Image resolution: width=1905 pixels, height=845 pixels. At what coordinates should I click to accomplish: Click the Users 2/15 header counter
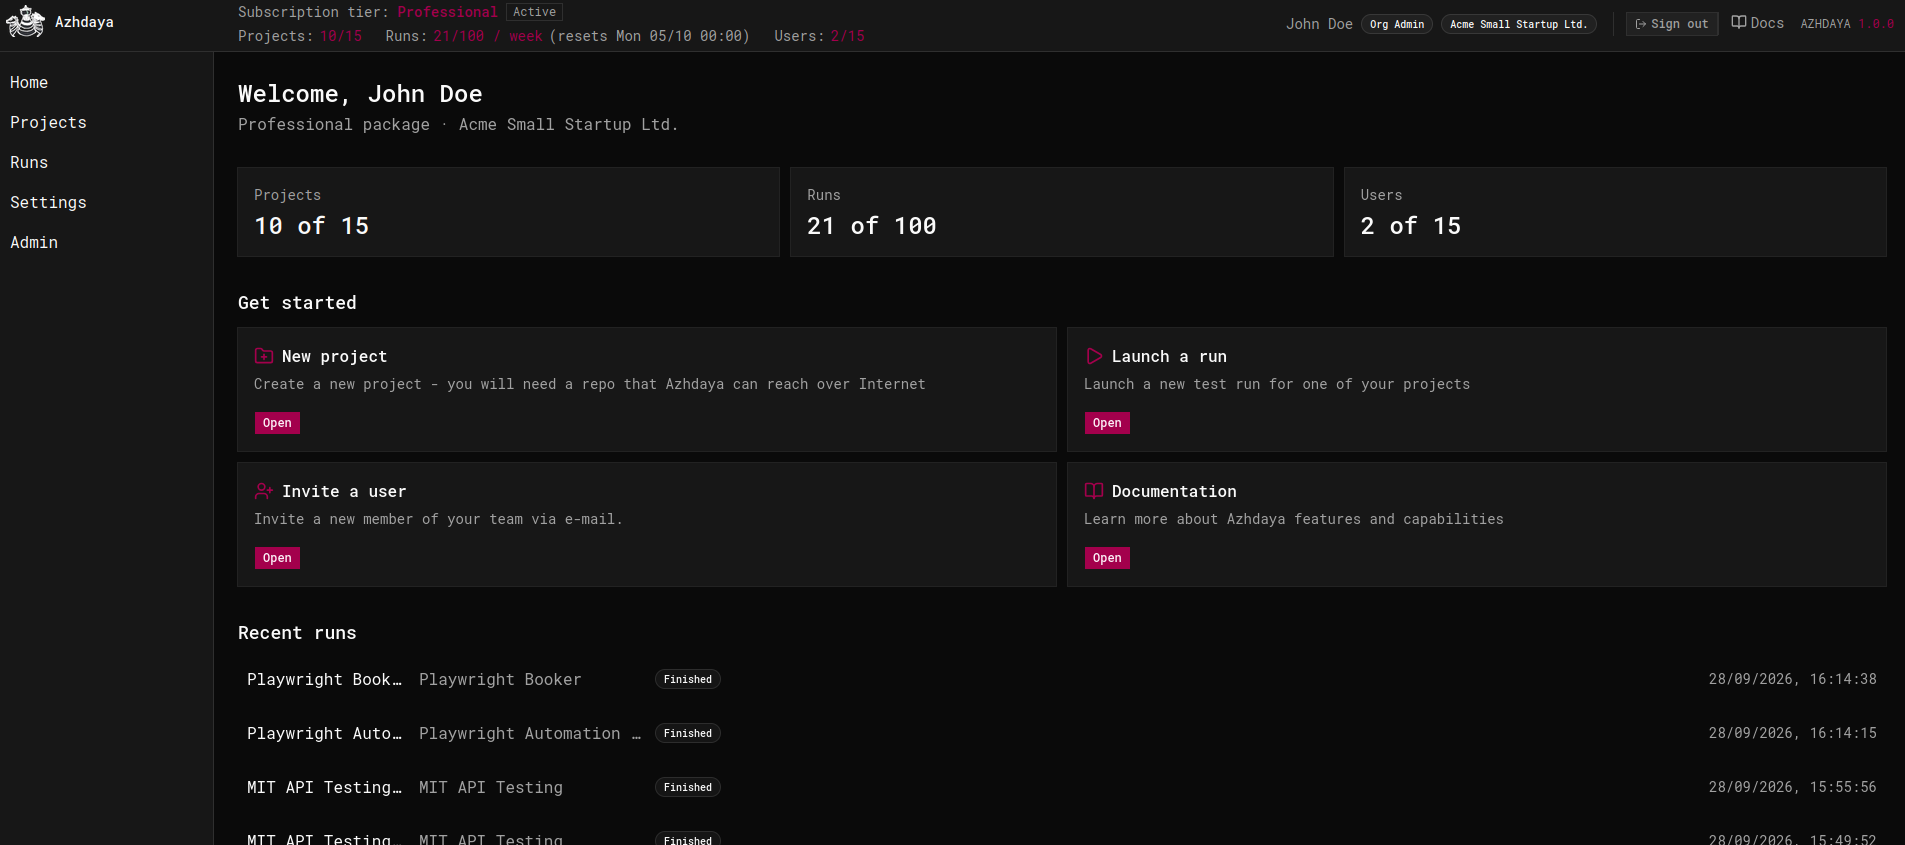(819, 36)
